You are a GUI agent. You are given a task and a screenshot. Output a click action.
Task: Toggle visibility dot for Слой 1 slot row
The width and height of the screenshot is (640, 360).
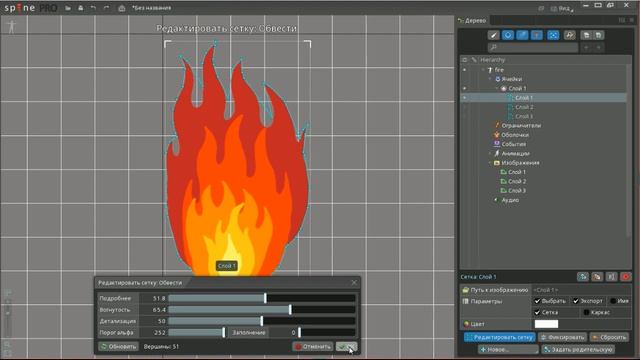pos(464,88)
